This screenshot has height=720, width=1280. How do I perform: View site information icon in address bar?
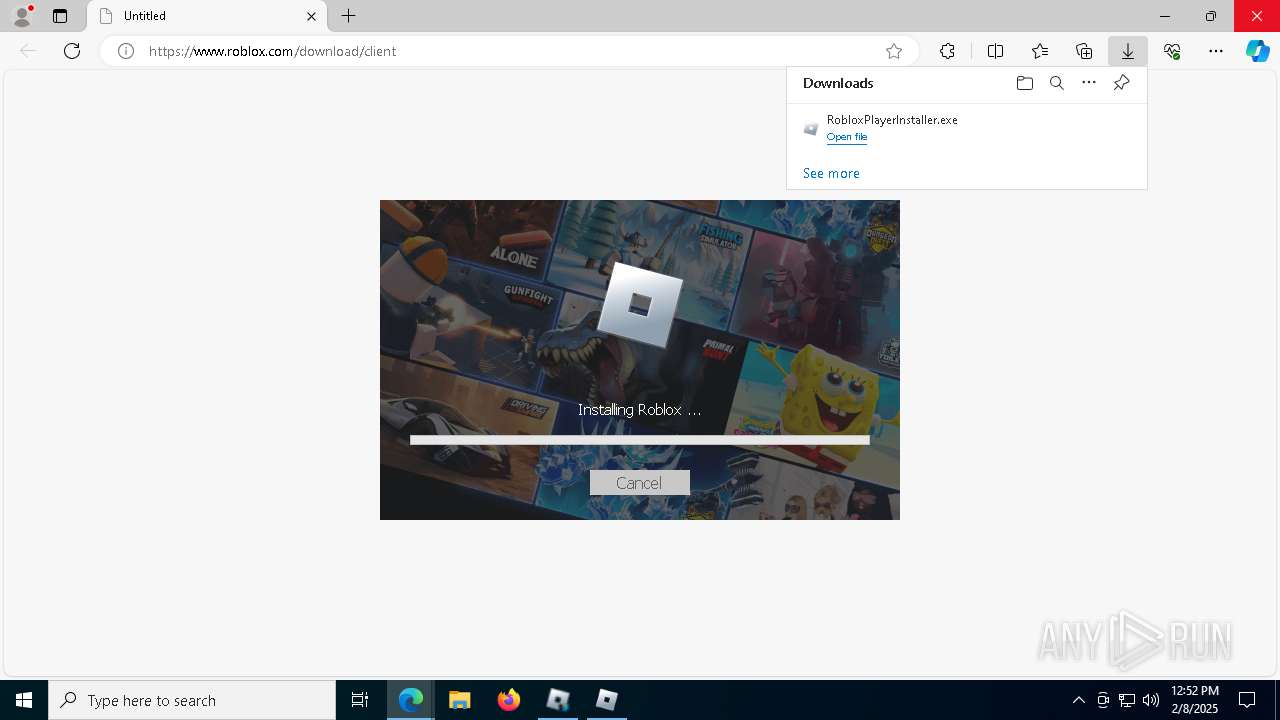(126, 51)
